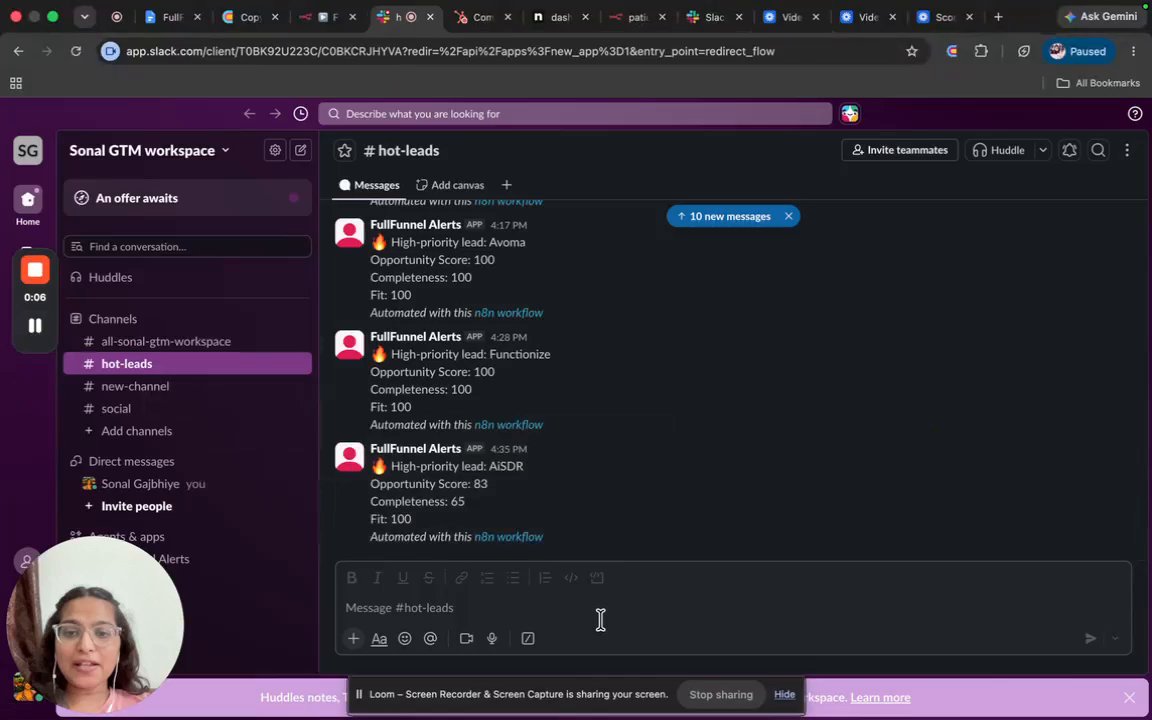1152x720 pixels.
Task: Jump to 10 new messages
Action: tap(724, 217)
